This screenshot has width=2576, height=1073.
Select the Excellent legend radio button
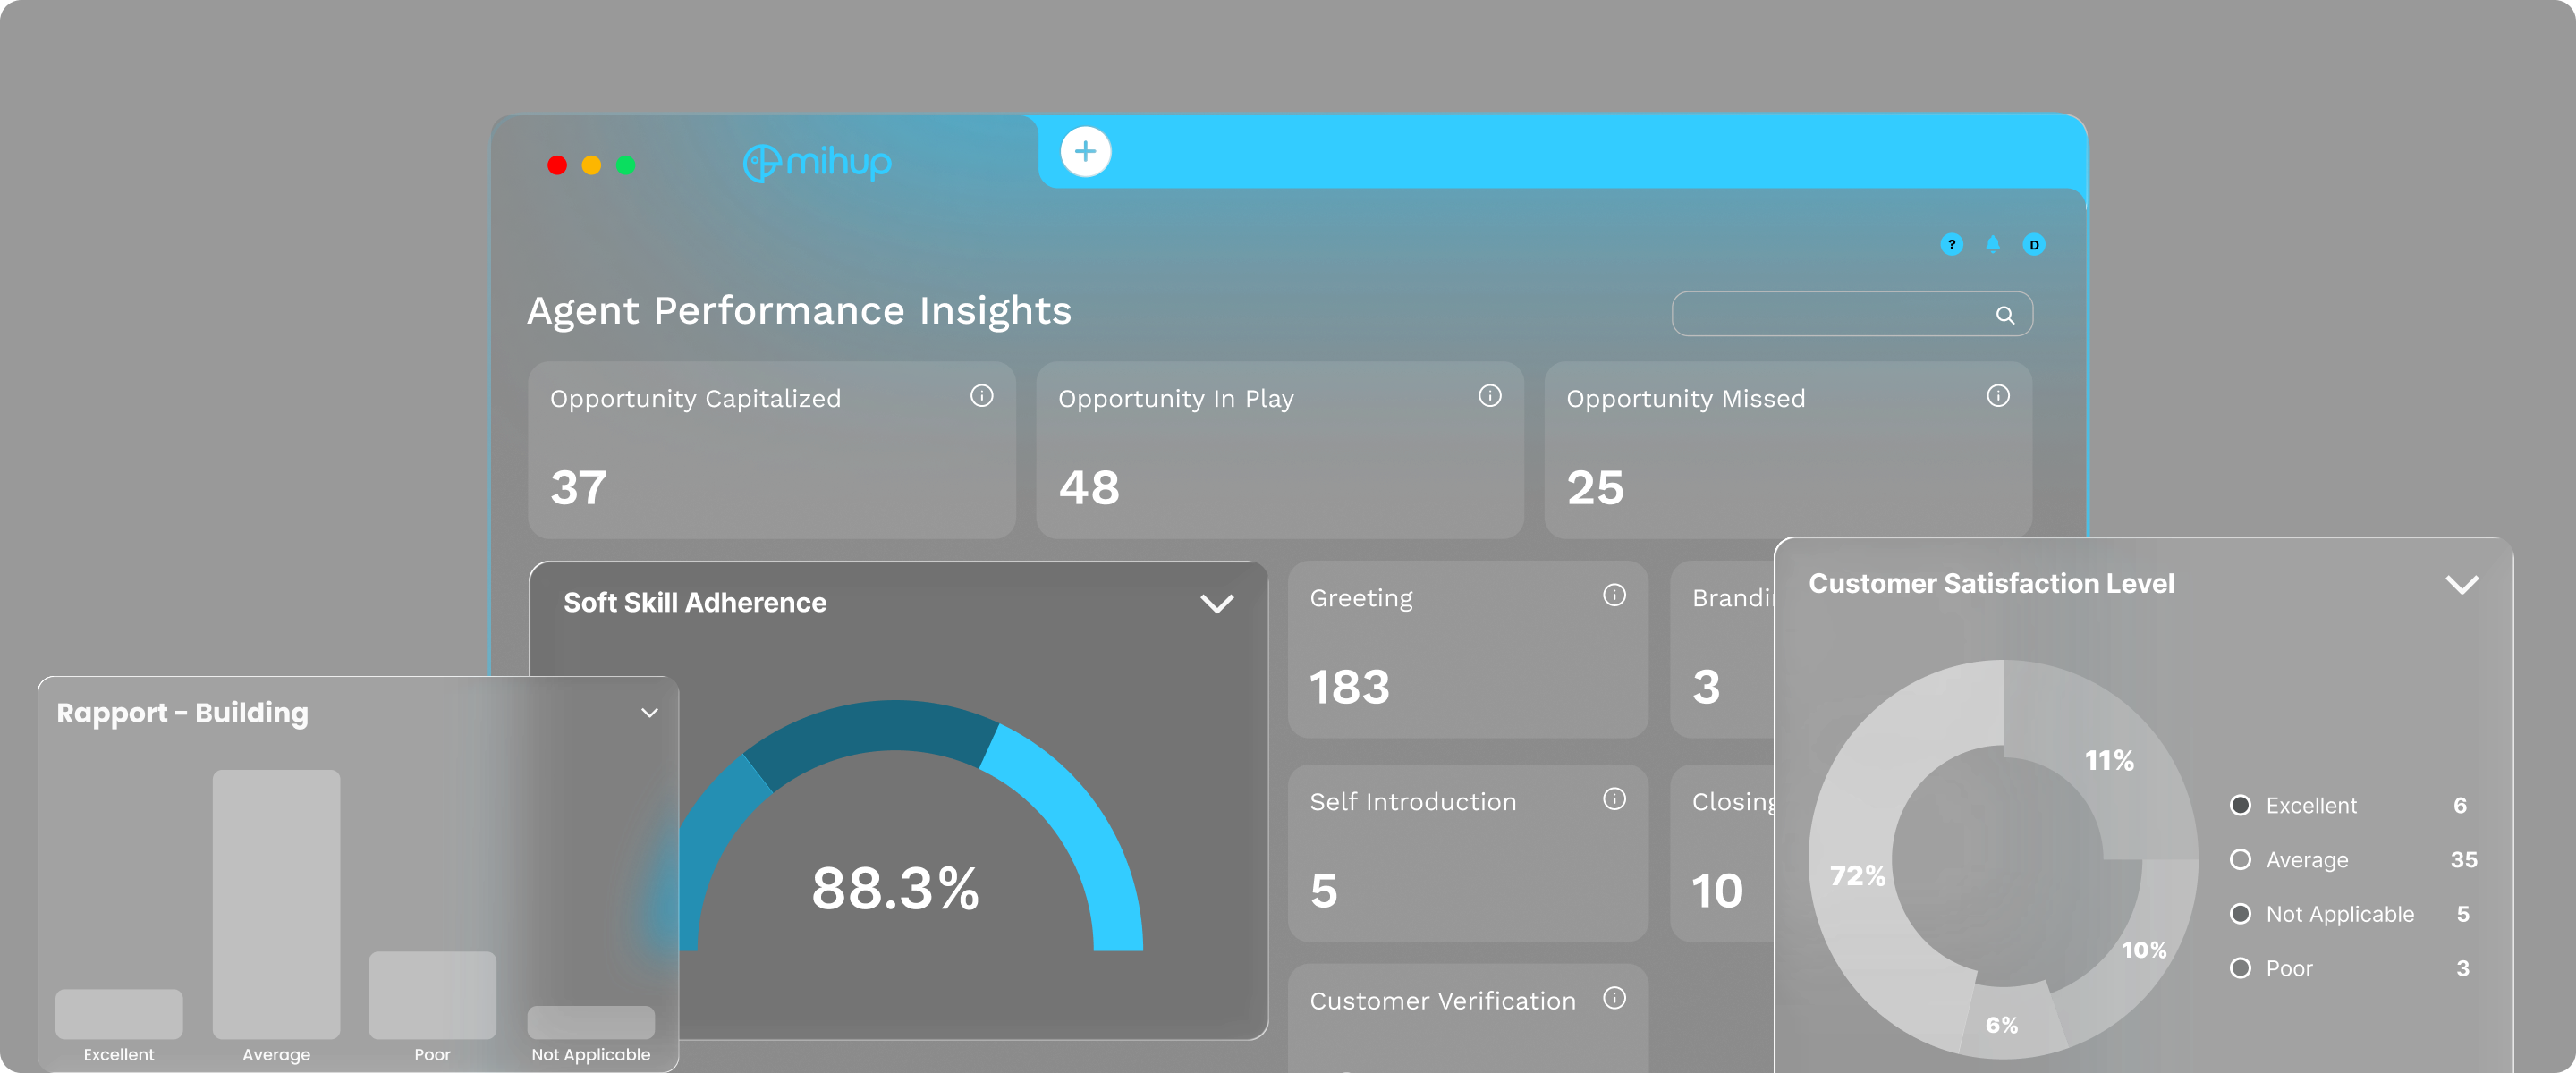pyautogui.click(x=2240, y=805)
